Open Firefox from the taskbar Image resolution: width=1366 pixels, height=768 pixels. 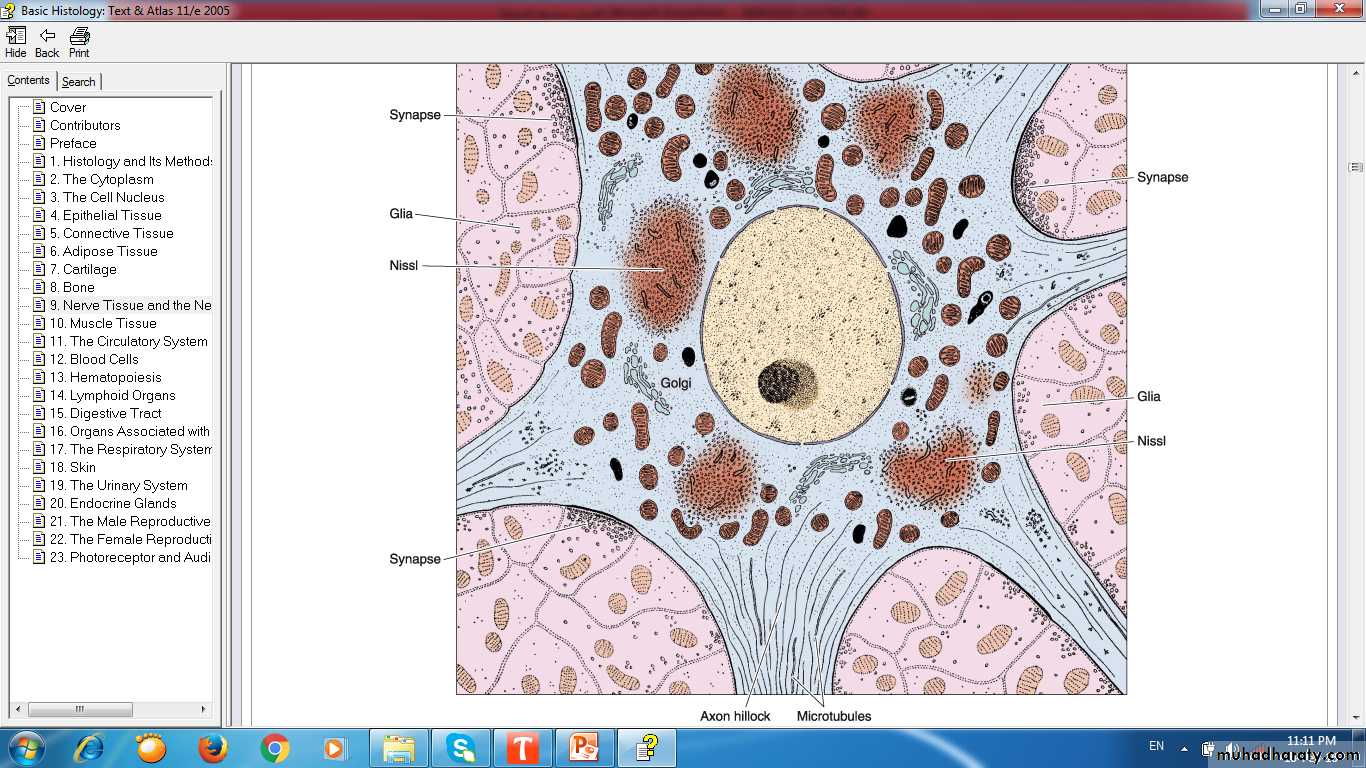212,747
